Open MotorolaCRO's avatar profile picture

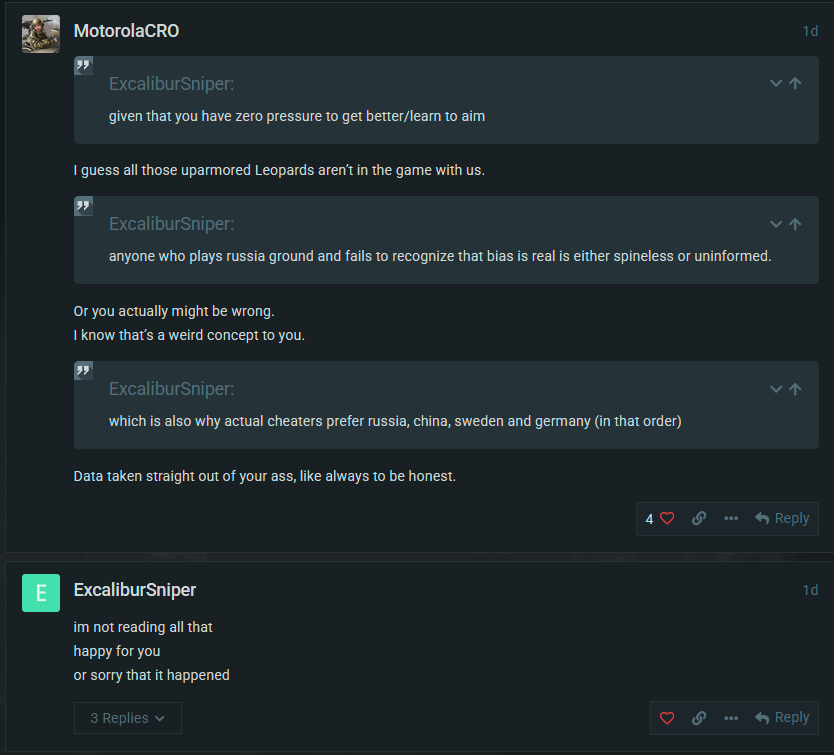(41, 34)
